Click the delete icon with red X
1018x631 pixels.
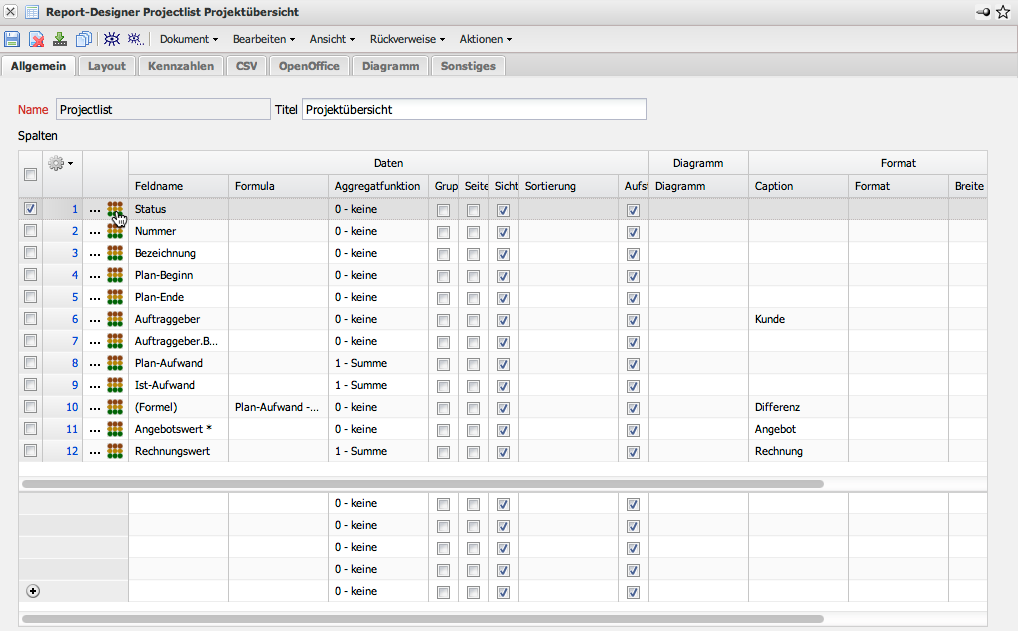point(36,39)
